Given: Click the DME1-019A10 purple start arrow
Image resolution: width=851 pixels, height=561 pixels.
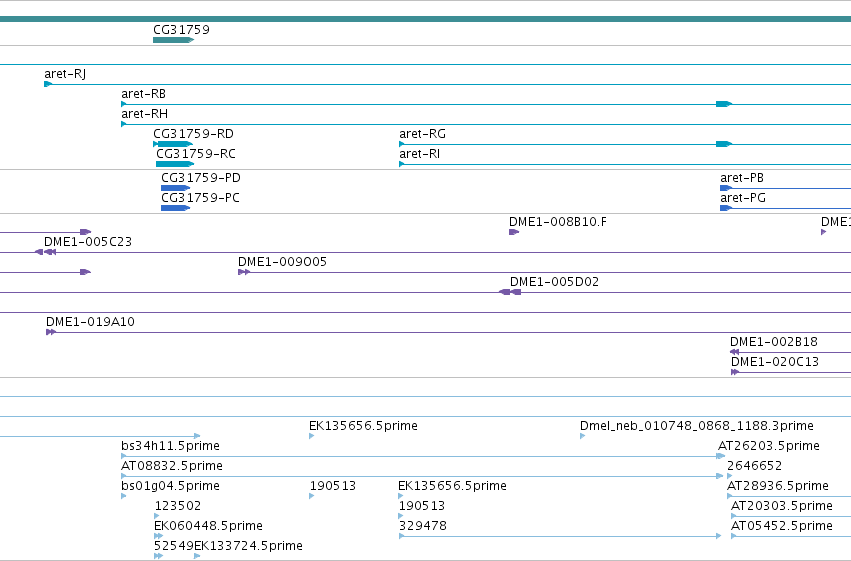Looking at the screenshot, I should point(51,333).
